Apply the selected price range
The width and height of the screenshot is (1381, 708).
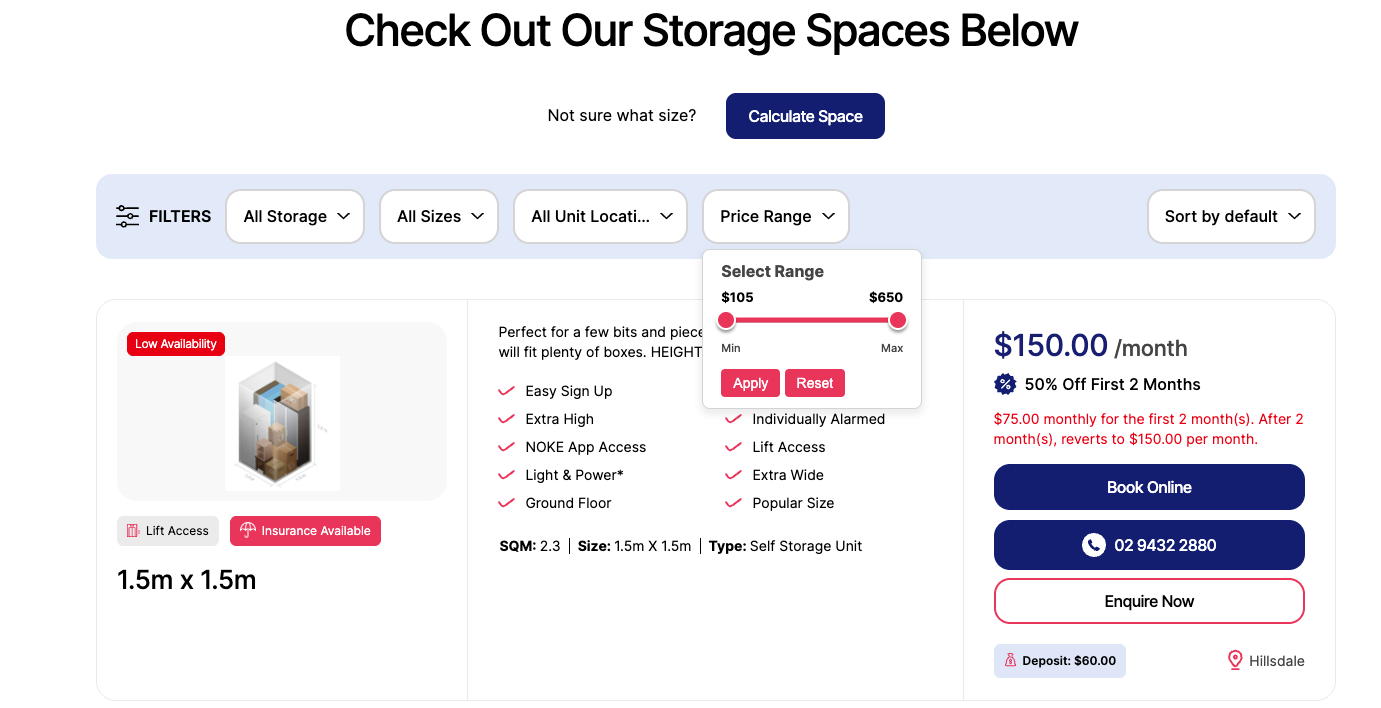pyautogui.click(x=750, y=383)
